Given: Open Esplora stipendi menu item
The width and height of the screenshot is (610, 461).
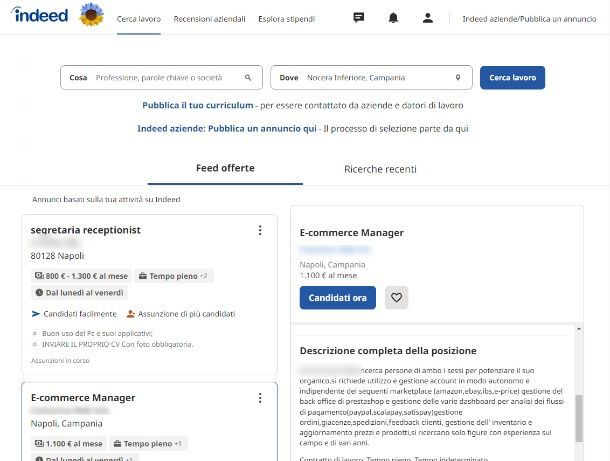Looking at the screenshot, I should (287, 19).
